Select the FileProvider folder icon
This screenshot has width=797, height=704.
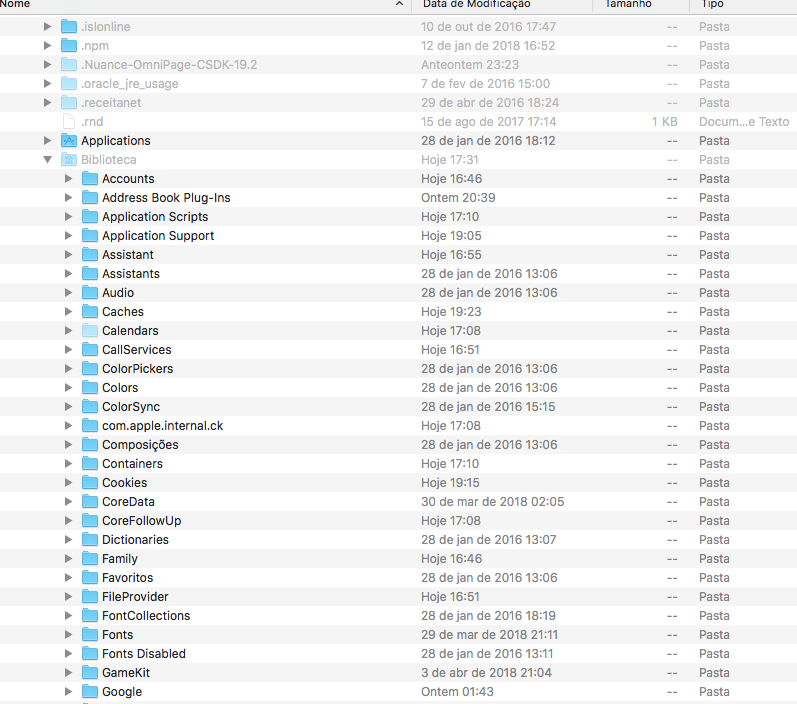click(x=90, y=596)
